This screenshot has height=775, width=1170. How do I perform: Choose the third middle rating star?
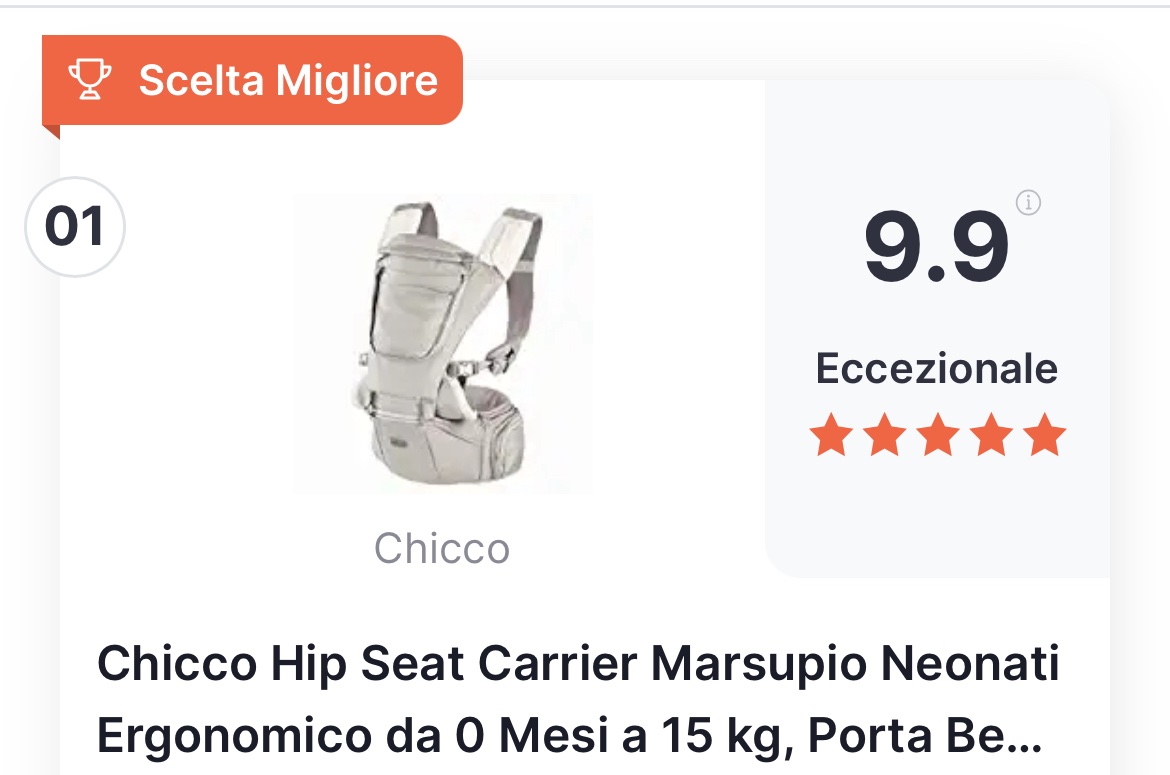(938, 434)
